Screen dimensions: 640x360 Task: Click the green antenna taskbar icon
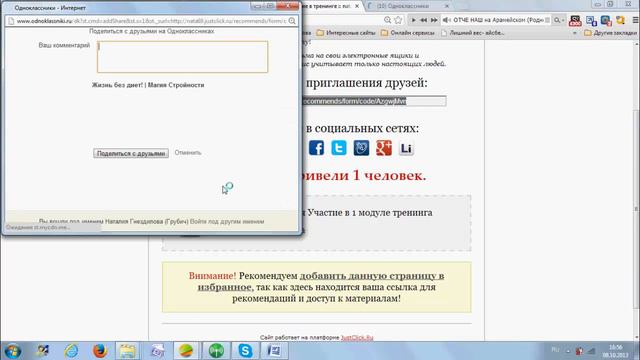point(216,351)
